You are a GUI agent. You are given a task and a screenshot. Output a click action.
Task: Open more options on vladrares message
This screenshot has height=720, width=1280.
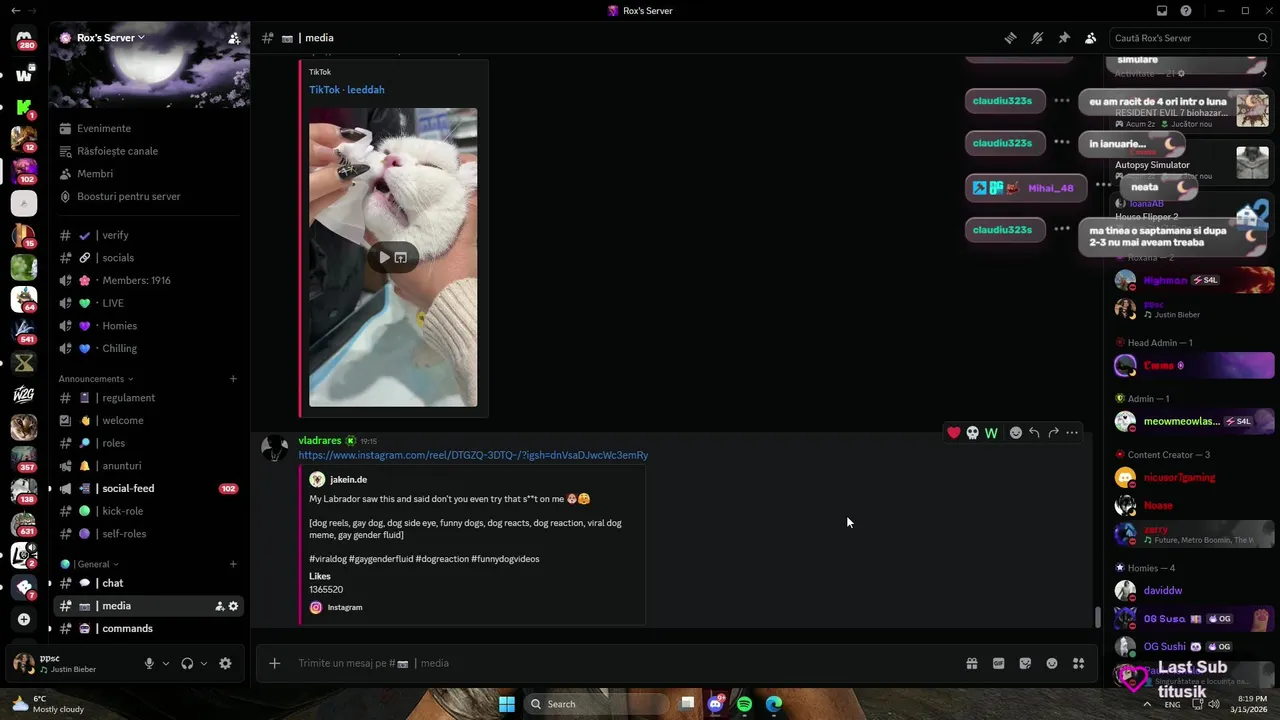click(x=1072, y=433)
